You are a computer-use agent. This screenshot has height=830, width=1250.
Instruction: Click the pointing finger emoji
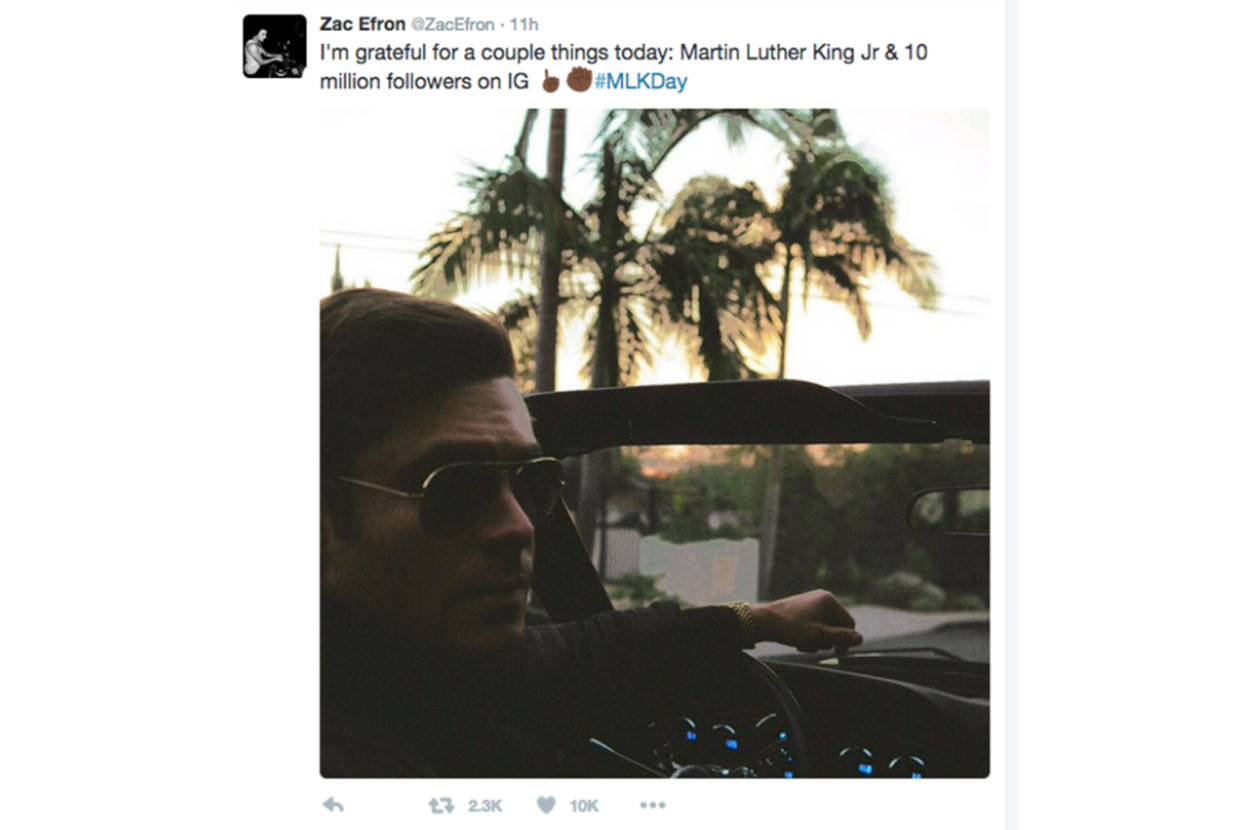coord(550,81)
